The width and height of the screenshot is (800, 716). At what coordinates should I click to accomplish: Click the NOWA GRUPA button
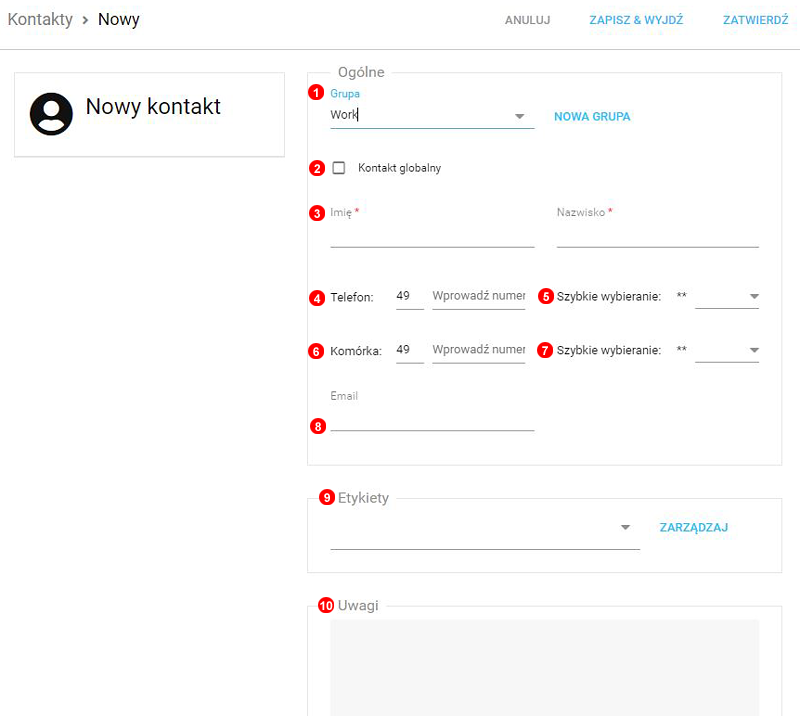click(x=592, y=117)
